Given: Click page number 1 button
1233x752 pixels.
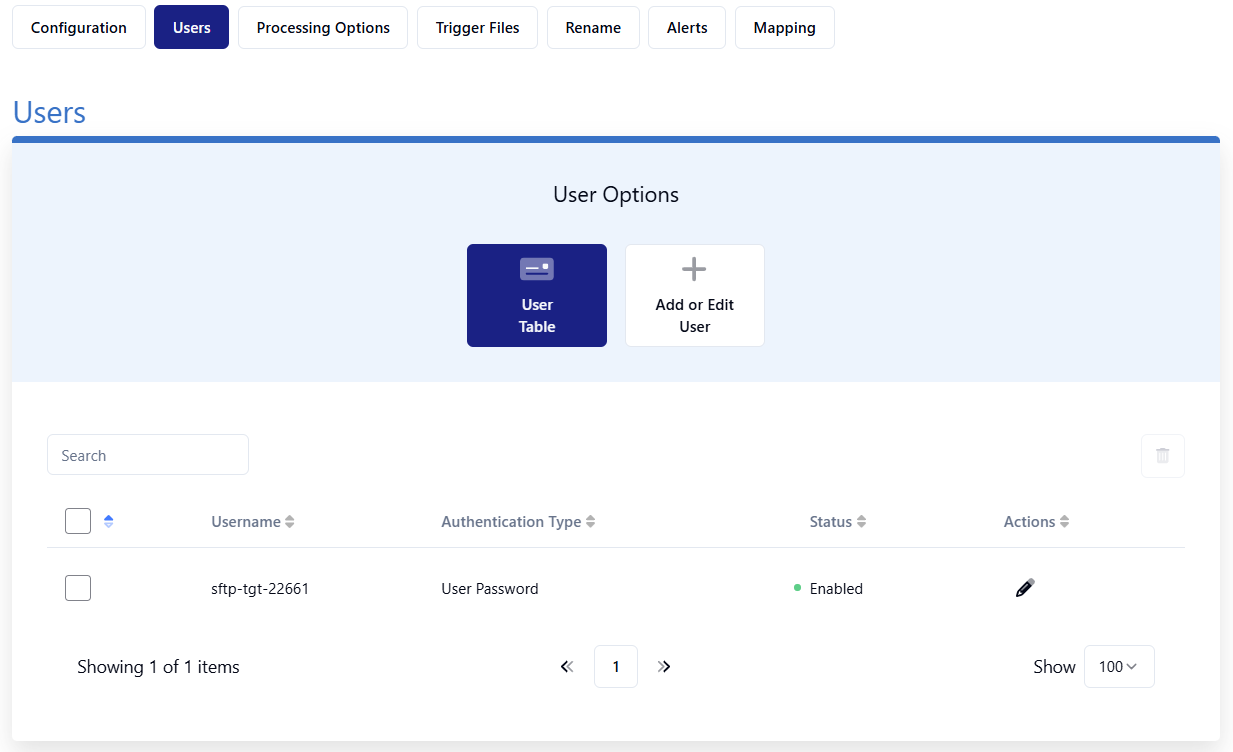Looking at the screenshot, I should tap(616, 667).
